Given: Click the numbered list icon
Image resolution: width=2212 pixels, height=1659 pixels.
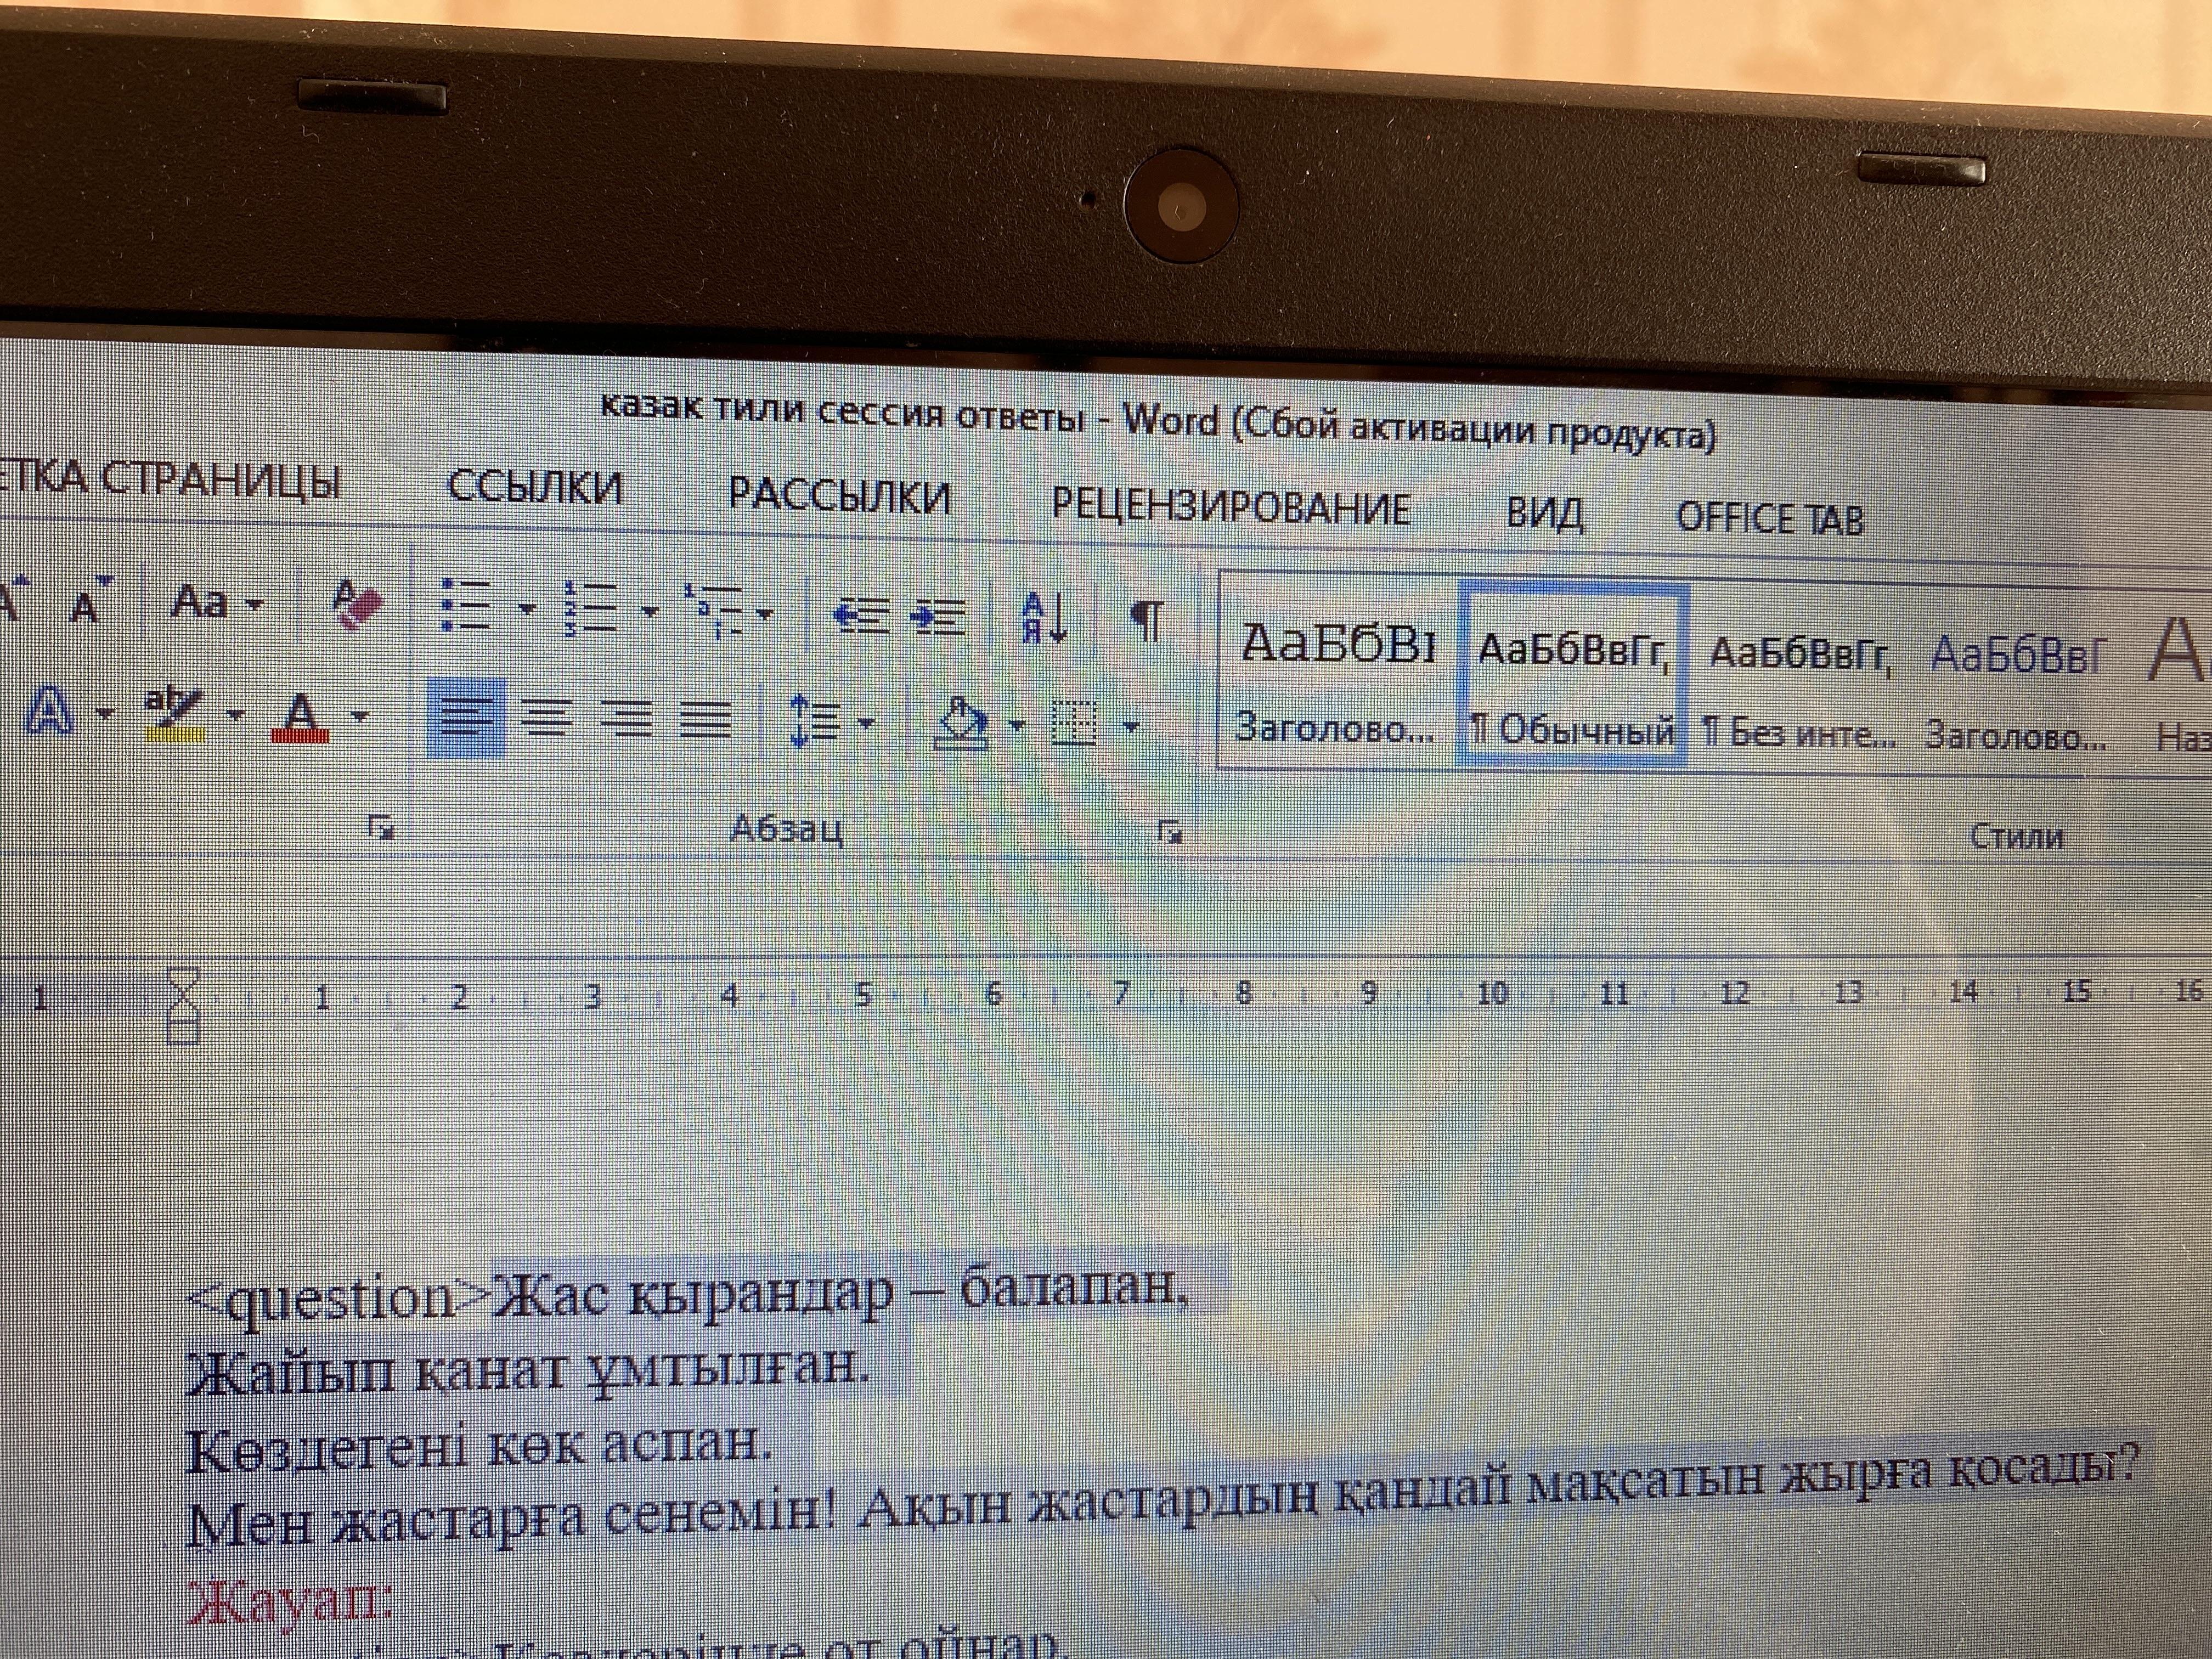Looking at the screenshot, I should 592,608.
